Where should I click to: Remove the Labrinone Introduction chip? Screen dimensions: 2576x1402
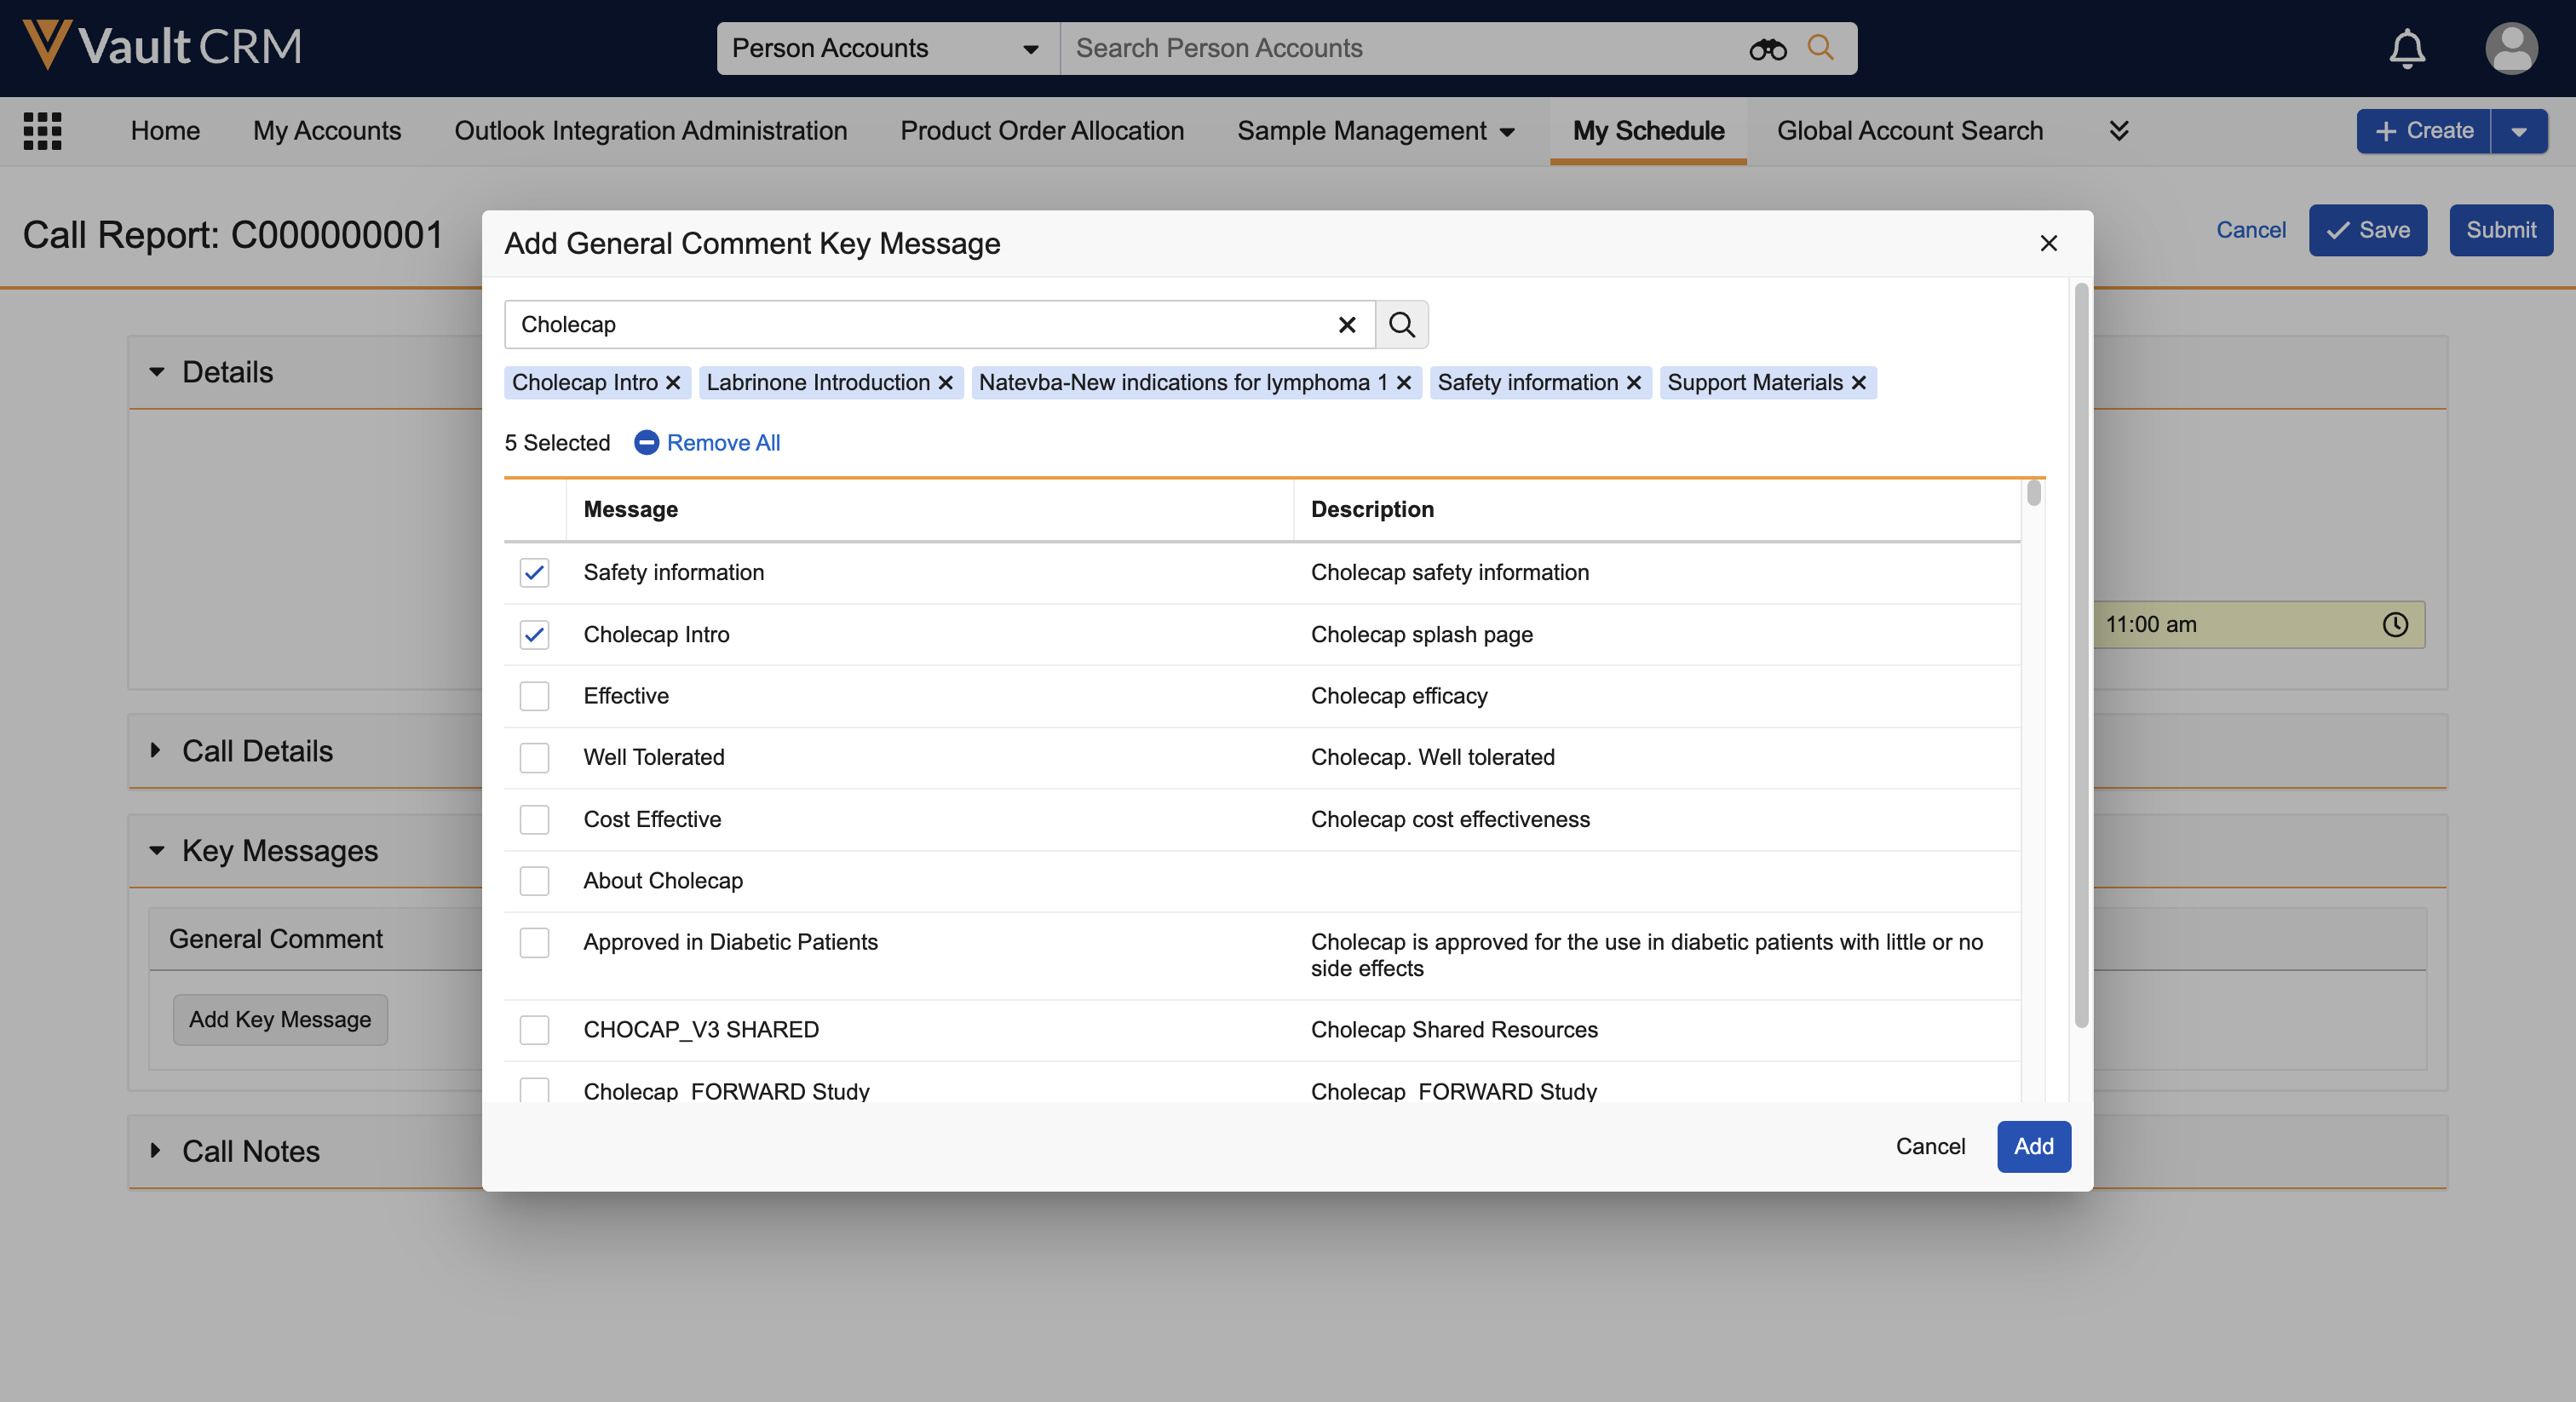946,383
